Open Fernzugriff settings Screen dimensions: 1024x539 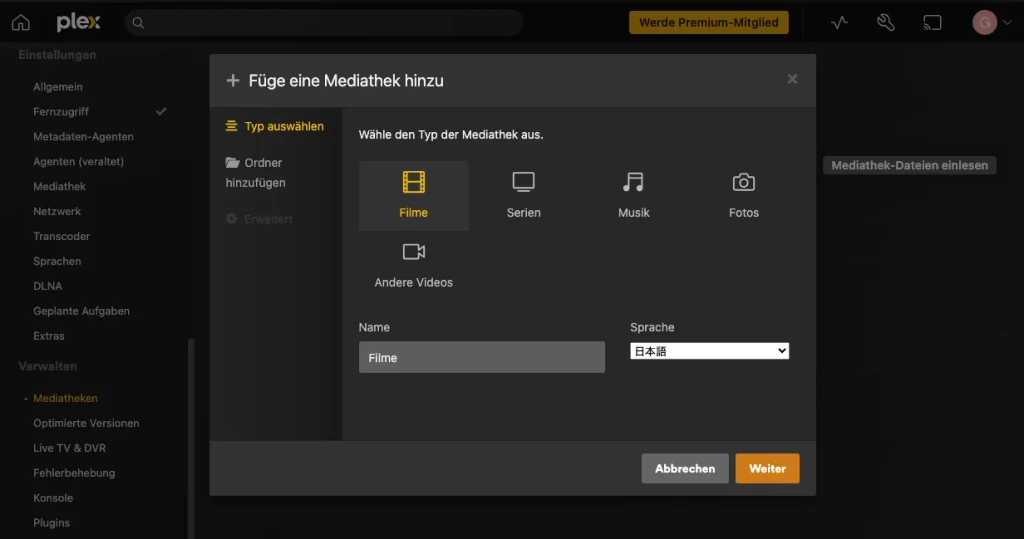coord(61,112)
